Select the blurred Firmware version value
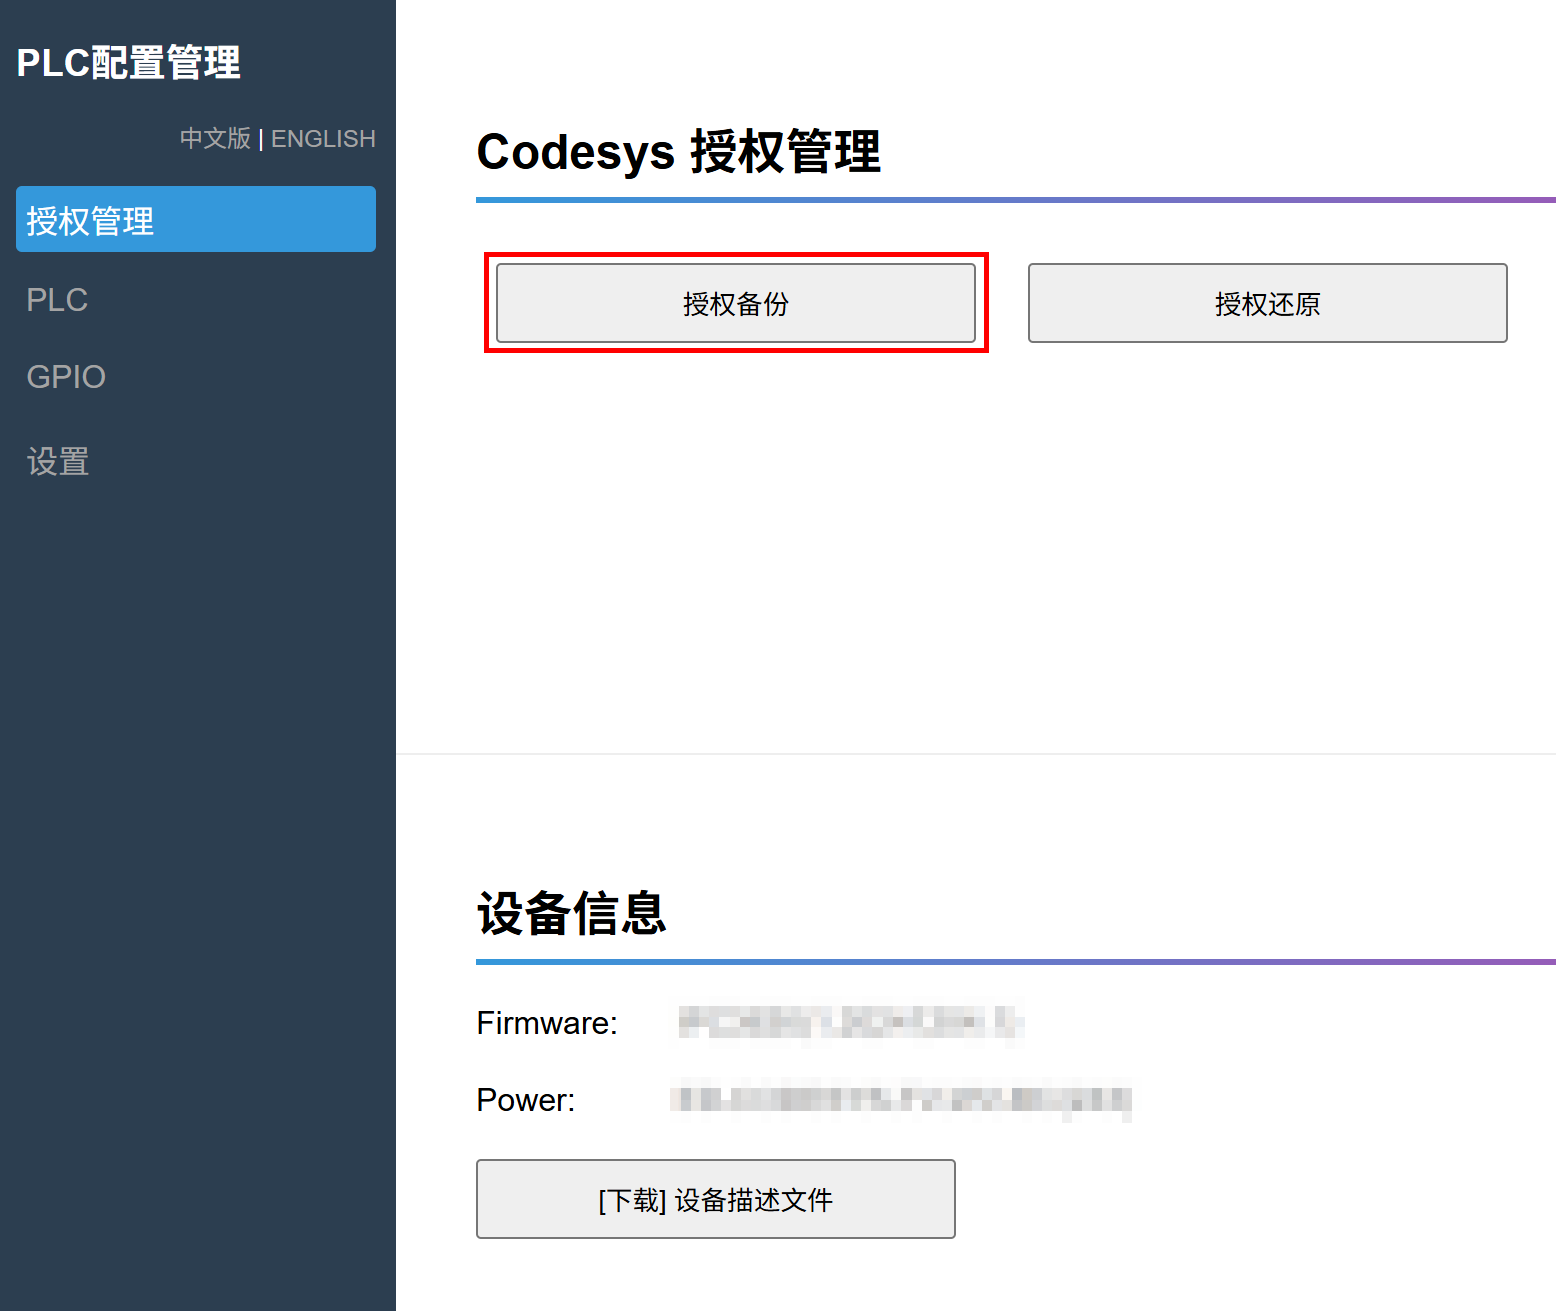The image size is (1556, 1311). (x=850, y=1023)
